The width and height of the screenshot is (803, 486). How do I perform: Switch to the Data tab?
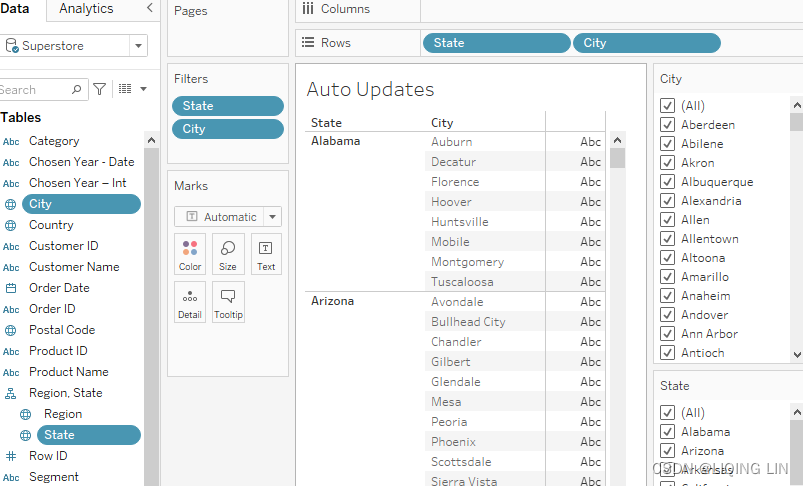[x=15, y=9]
